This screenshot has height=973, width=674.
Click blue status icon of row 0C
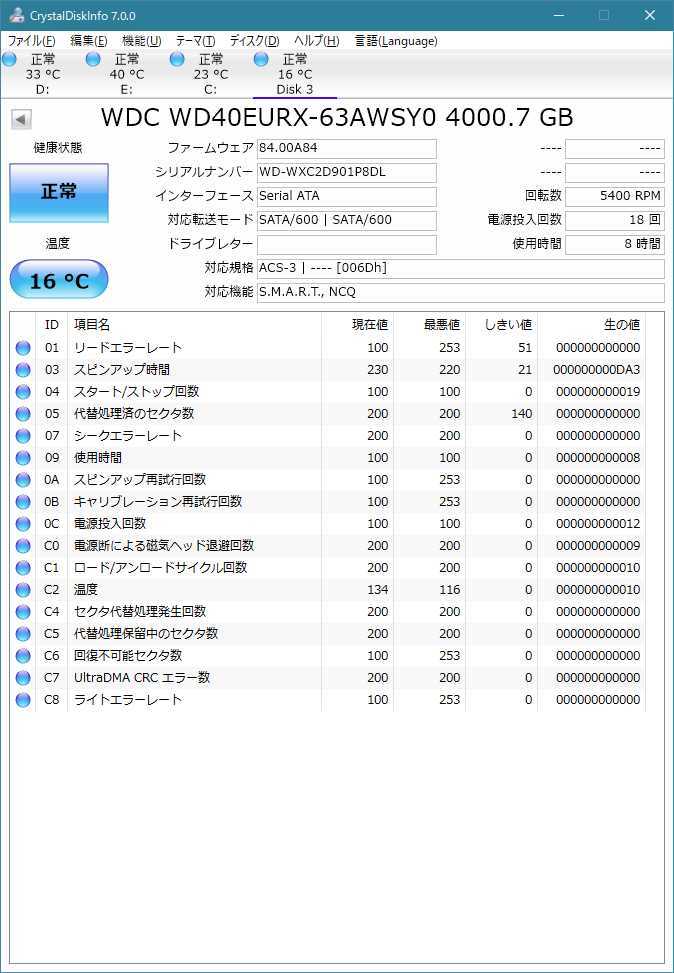(23, 524)
